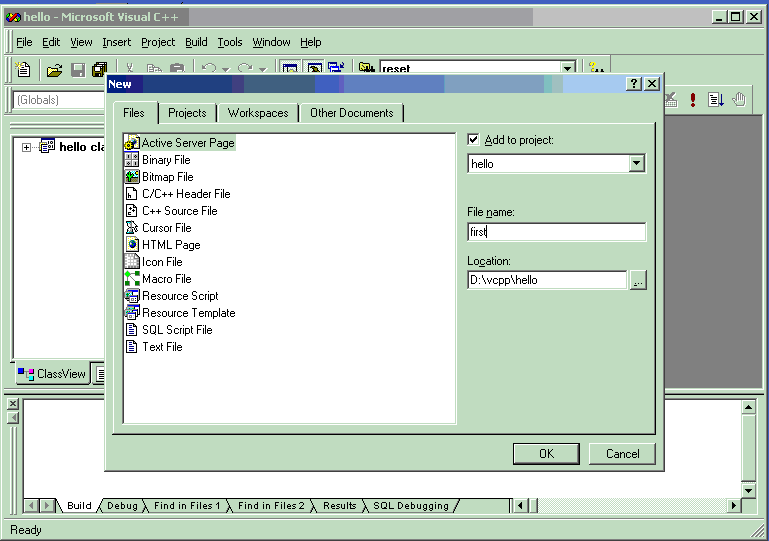Click the Resource Template icon
This screenshot has height=541, width=769.
click(132, 312)
